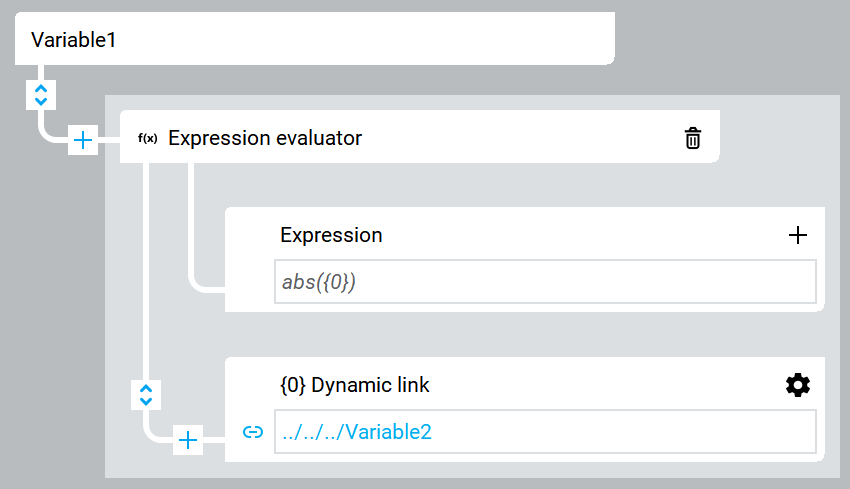Screen dimensions: 850x489
Task: Select the Expression evaluator title
Action: point(265,138)
